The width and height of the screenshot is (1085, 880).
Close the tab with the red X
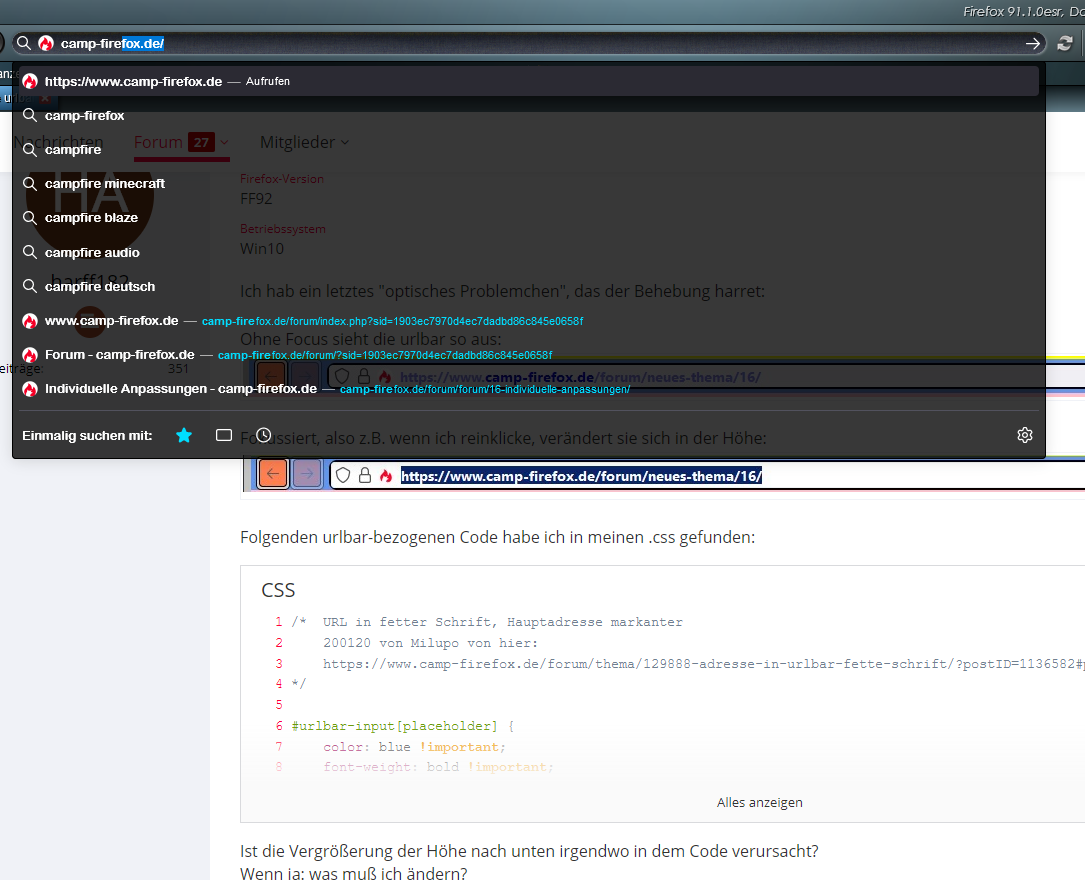[x=44, y=98]
